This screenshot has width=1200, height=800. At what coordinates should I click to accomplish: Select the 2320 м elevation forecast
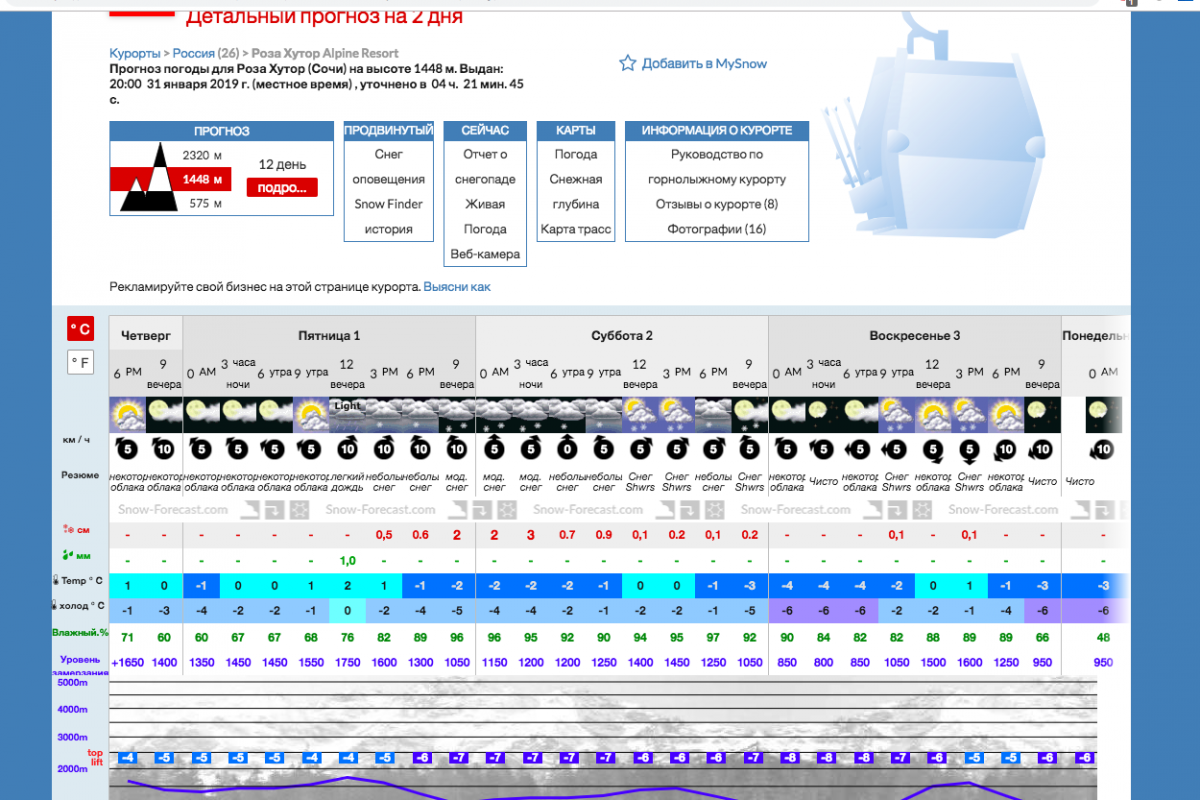coord(202,155)
